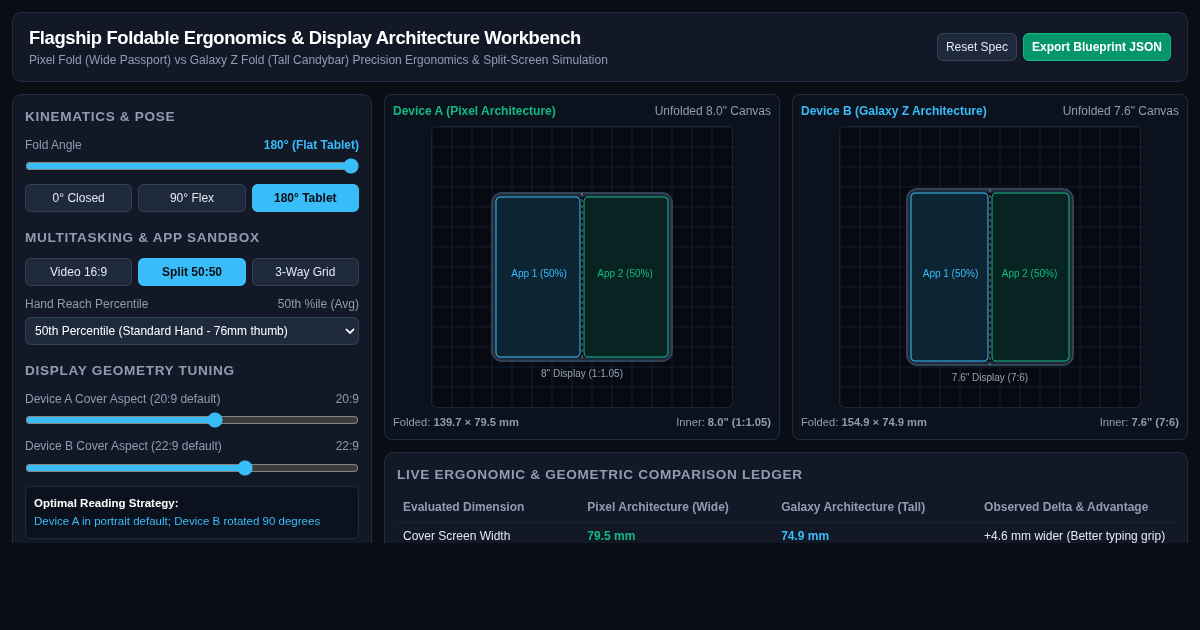
Task: Switch sandbox to Video 16:9
Action: (x=78, y=272)
